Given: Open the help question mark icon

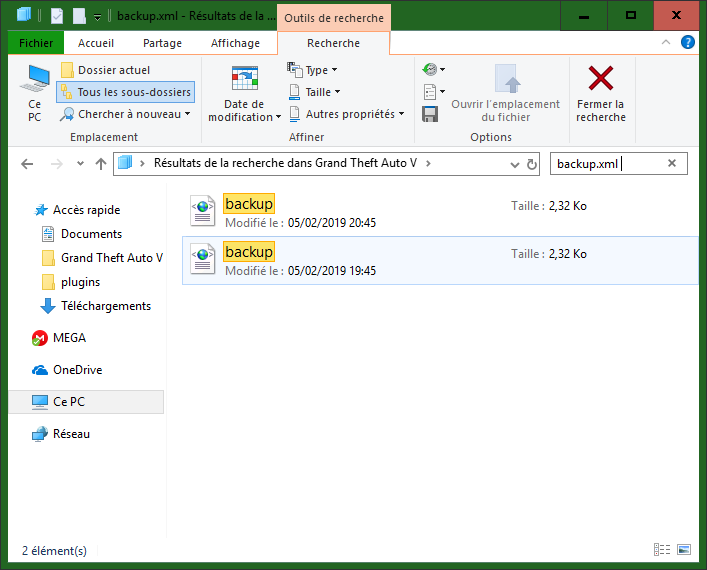Looking at the screenshot, I should point(688,42).
